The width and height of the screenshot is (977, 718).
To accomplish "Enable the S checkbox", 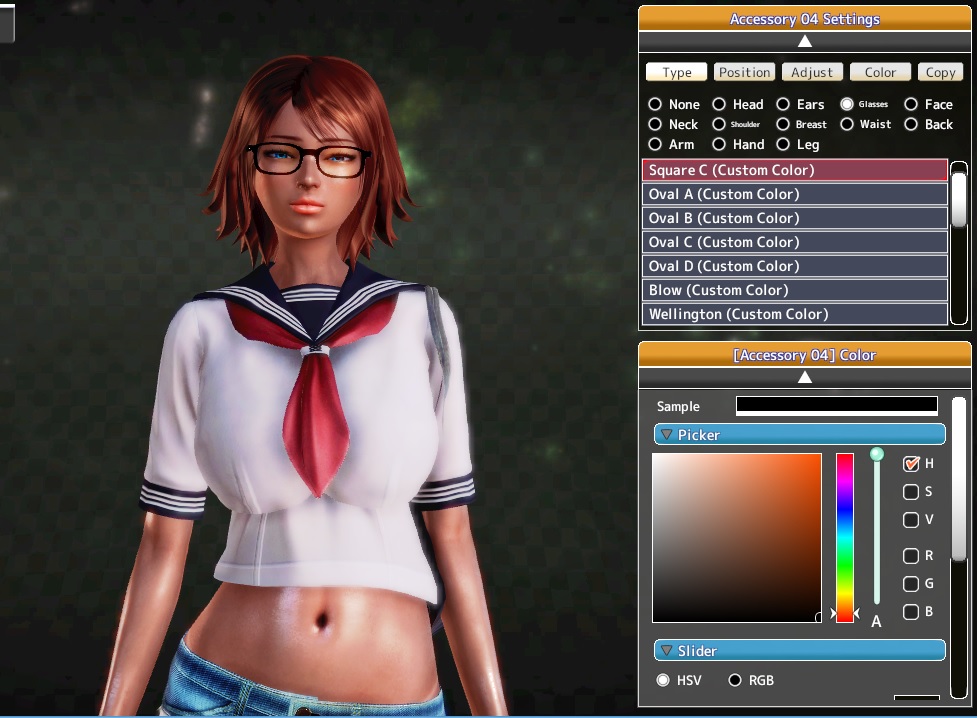I will click(x=911, y=492).
